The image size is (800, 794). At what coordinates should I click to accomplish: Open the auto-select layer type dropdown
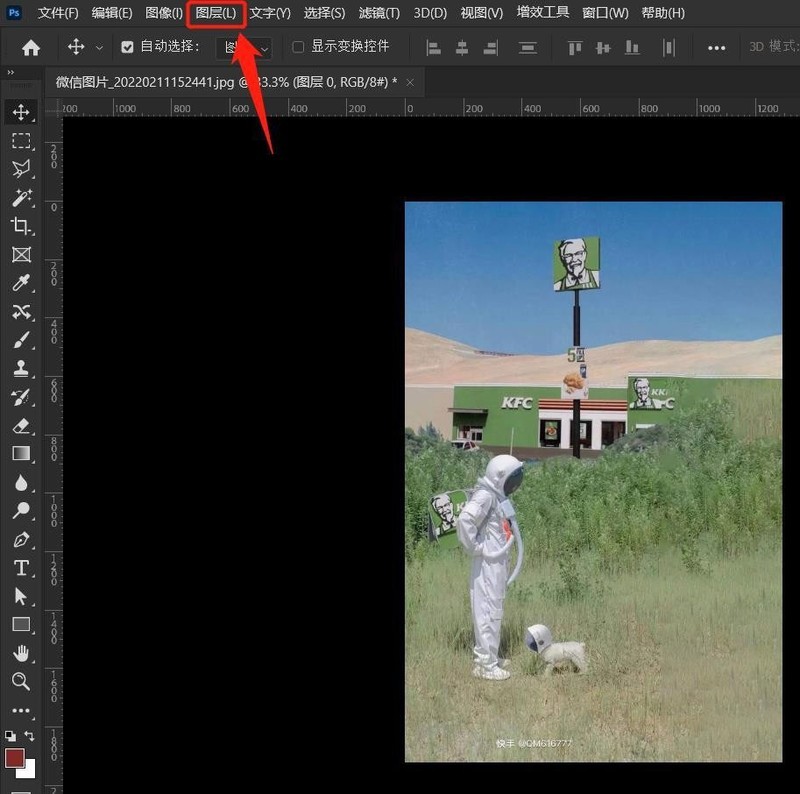[x=244, y=48]
